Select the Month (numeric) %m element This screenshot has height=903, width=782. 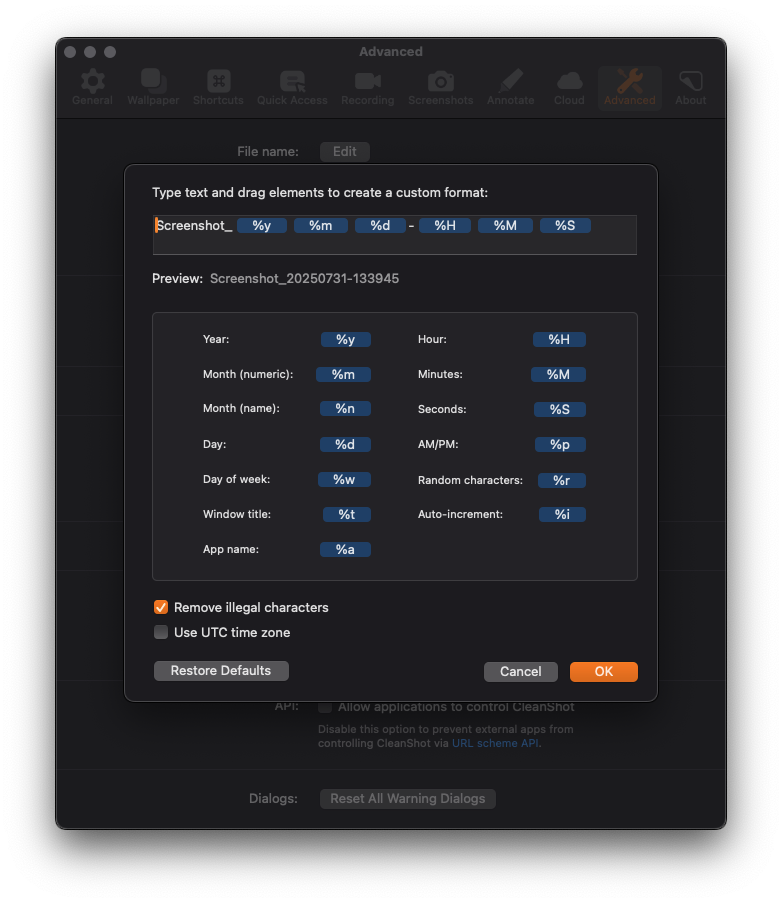pyautogui.click(x=343, y=374)
